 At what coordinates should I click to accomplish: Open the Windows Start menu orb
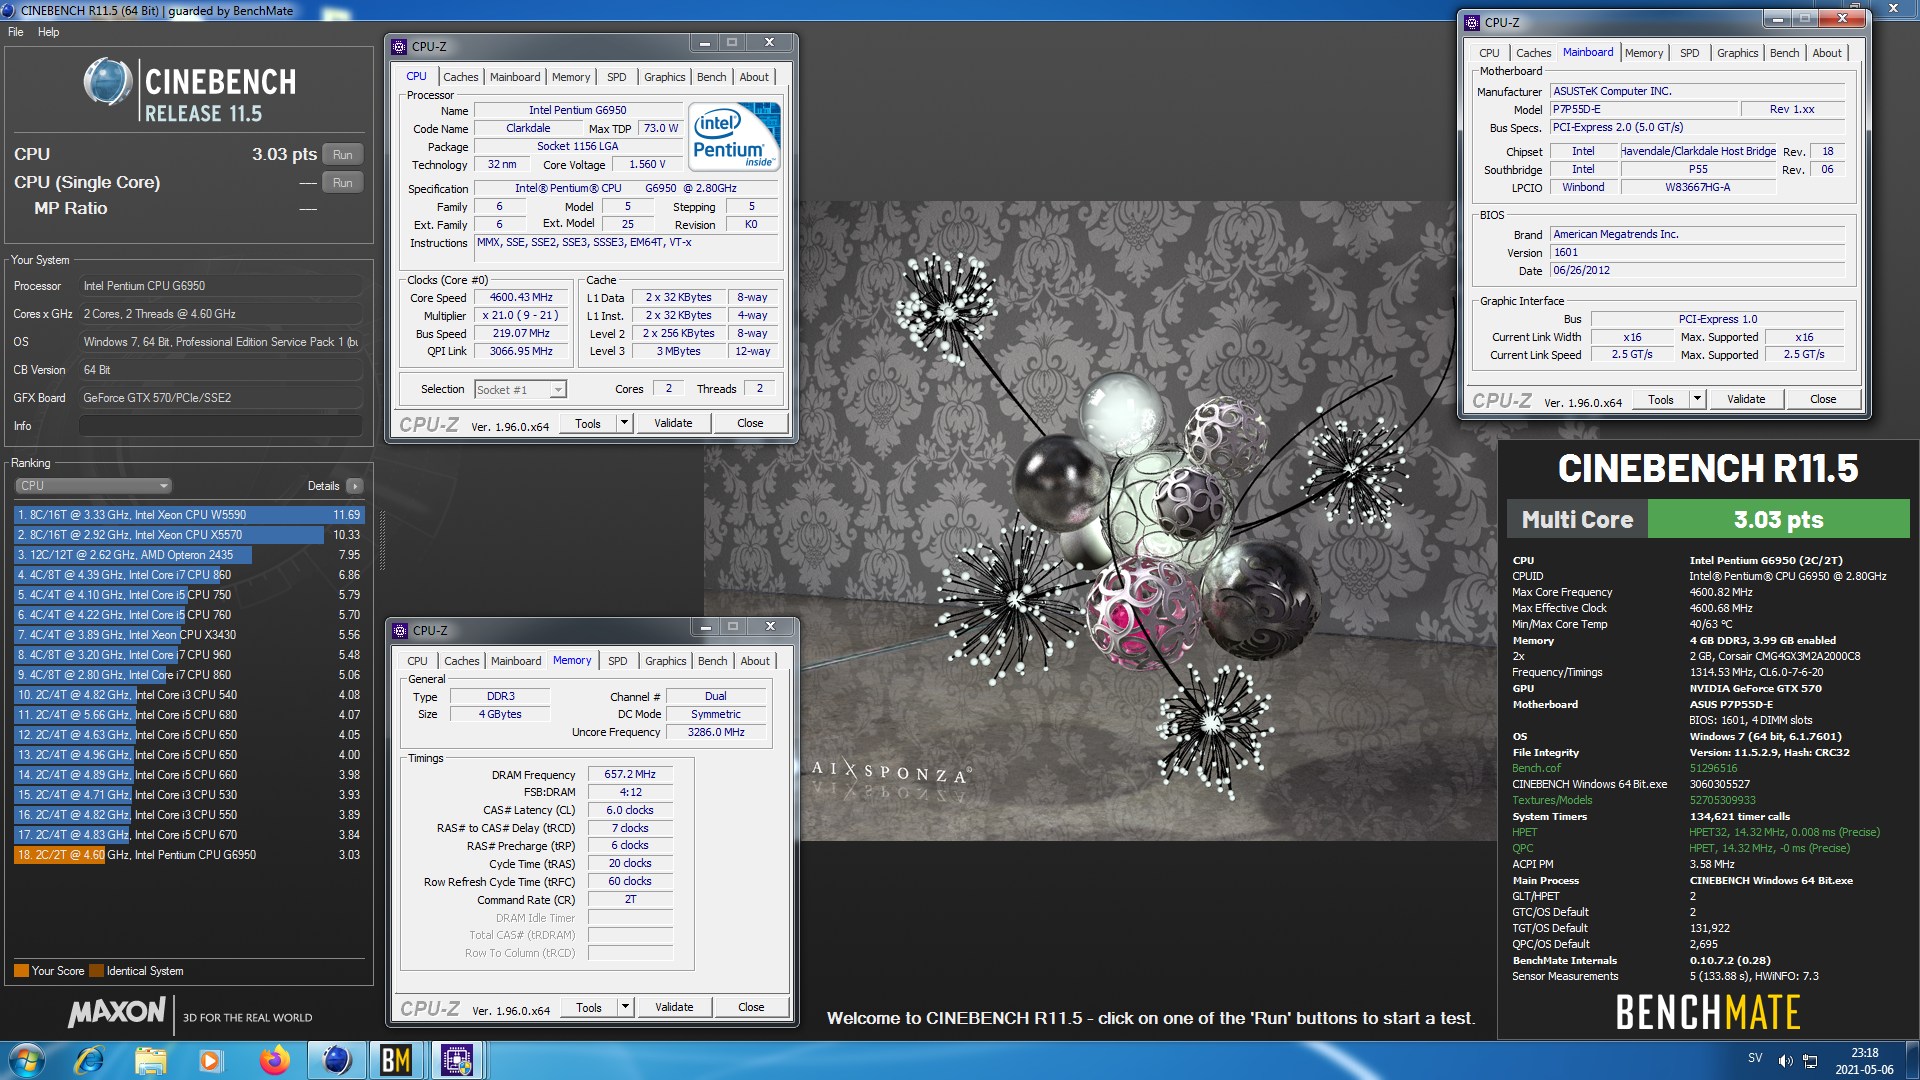[26, 1060]
